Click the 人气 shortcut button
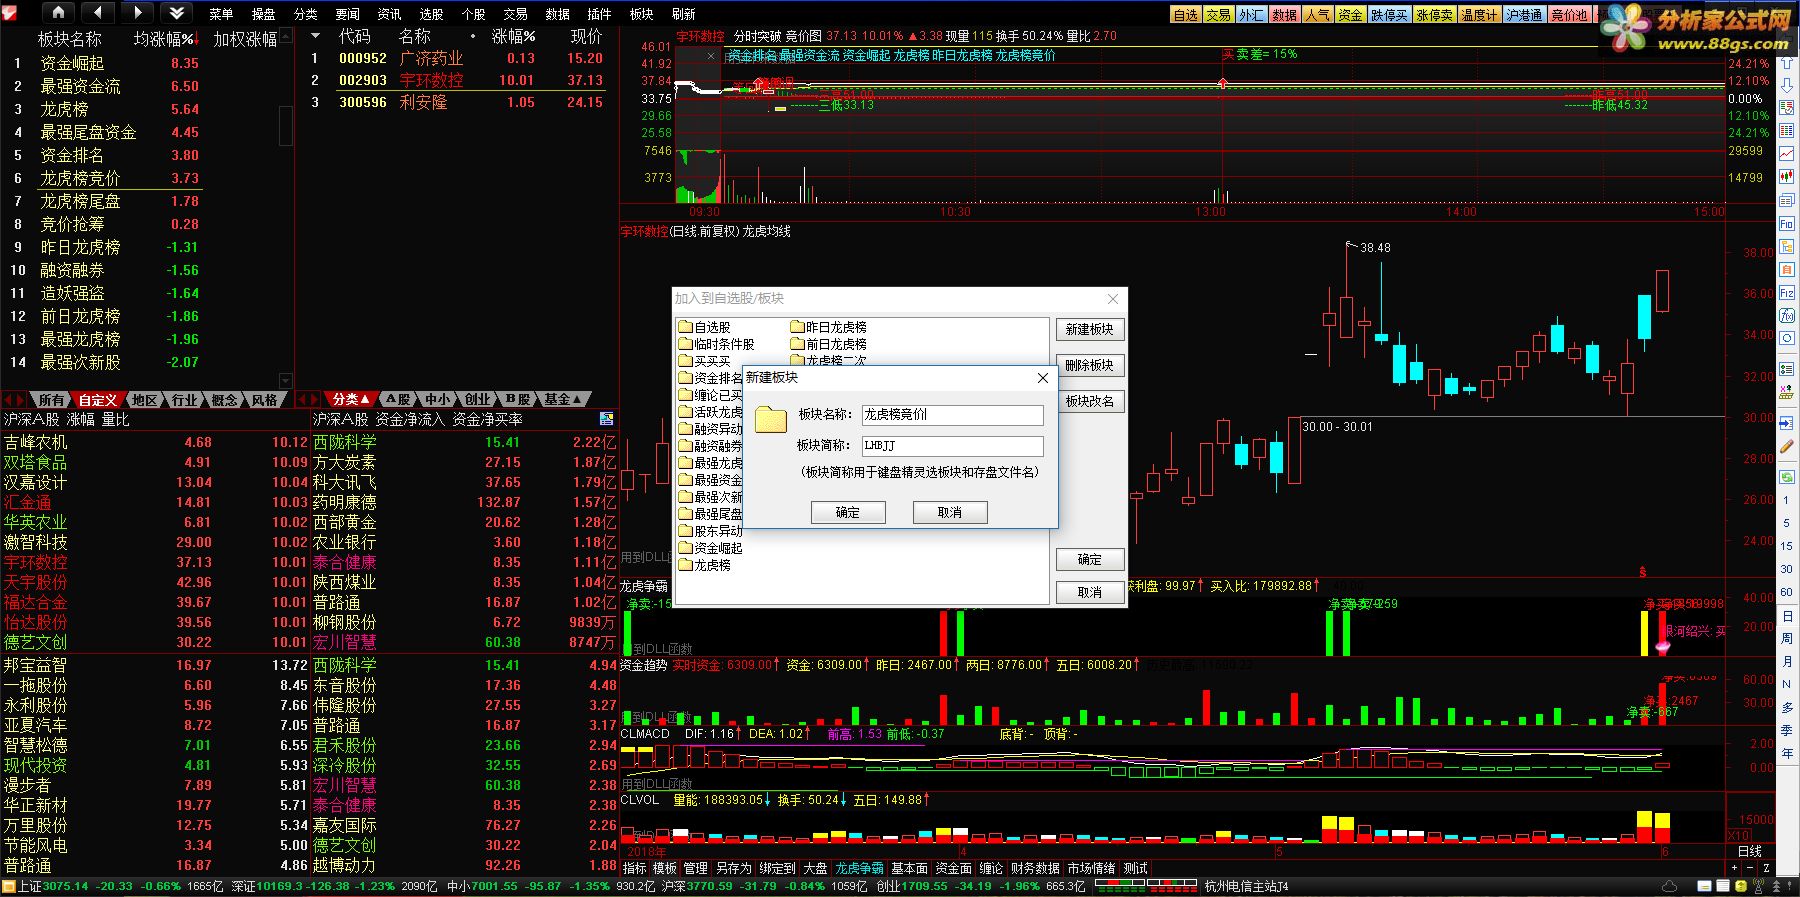This screenshot has height=897, width=1800. (1318, 15)
